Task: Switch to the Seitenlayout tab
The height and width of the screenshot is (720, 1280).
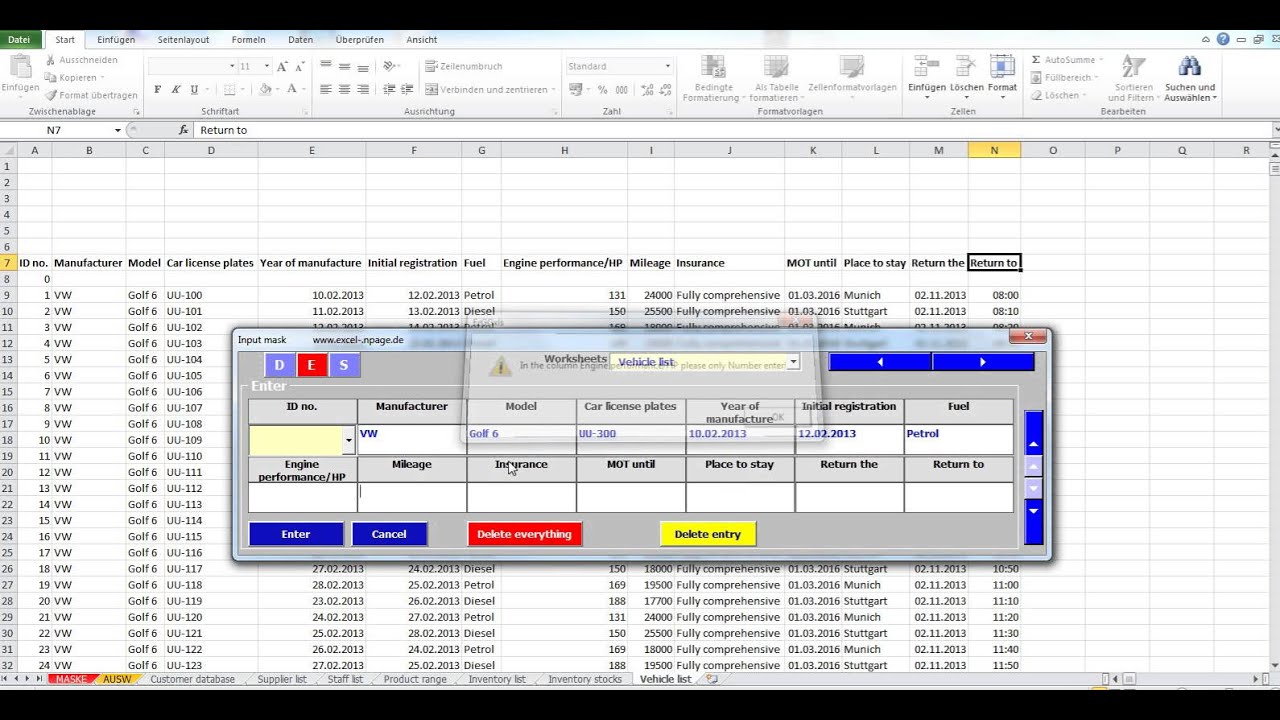Action: [x=183, y=40]
